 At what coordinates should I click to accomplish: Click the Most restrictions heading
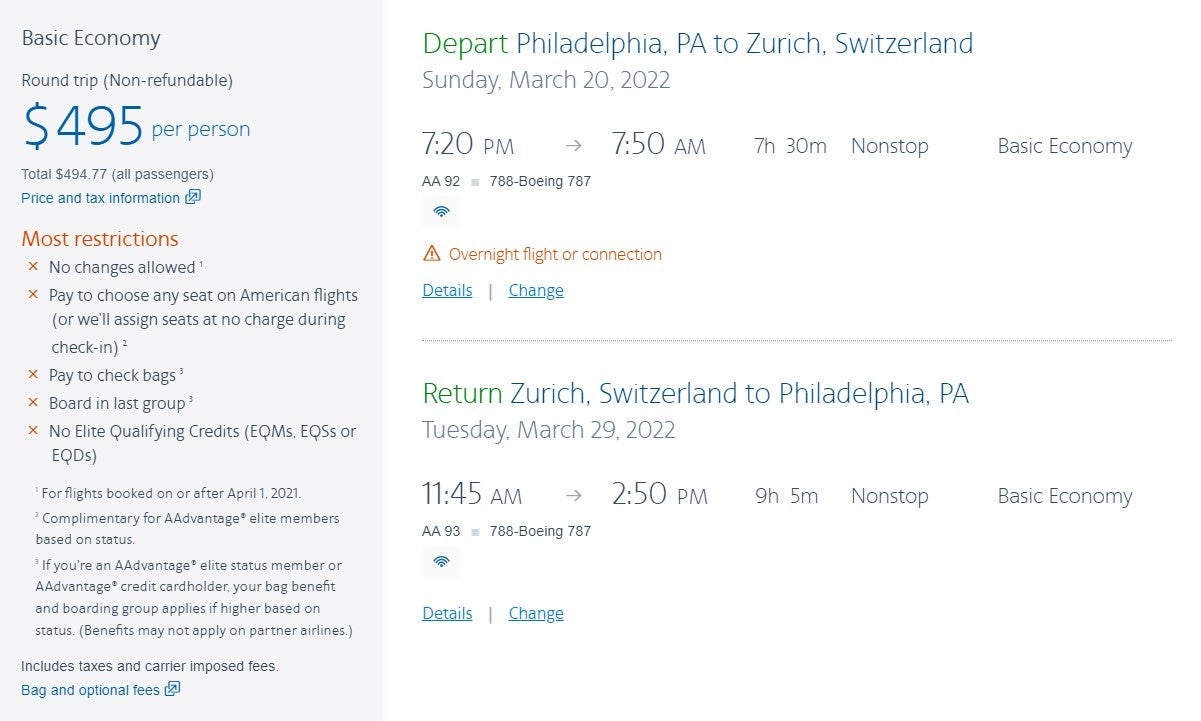tap(100, 239)
